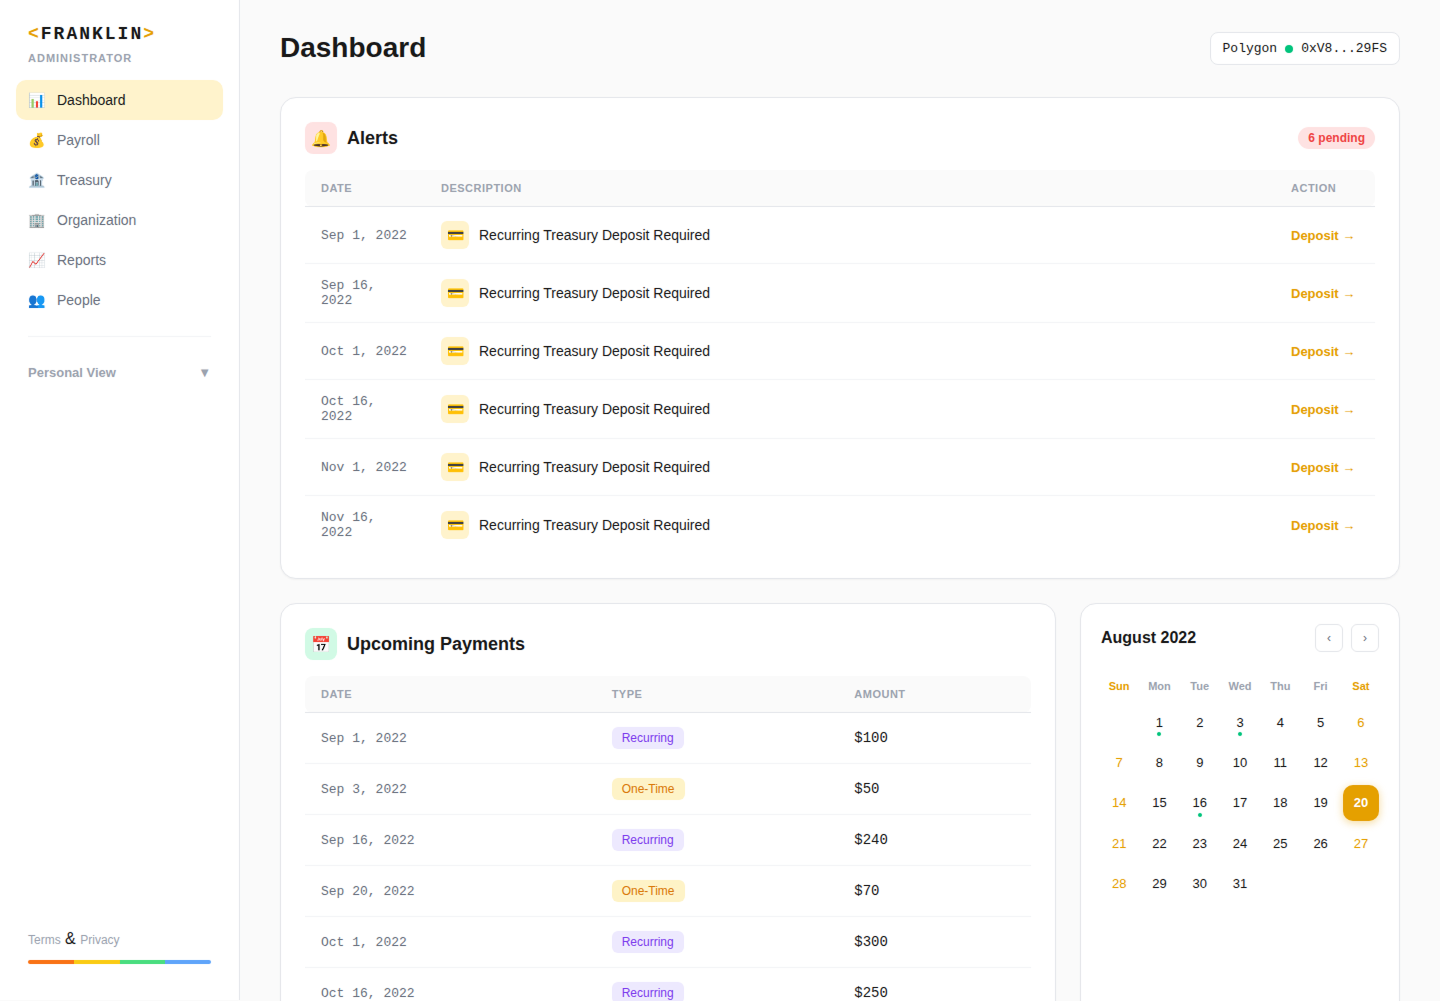
Task: Collapse the Personal View section
Action: [204, 372]
